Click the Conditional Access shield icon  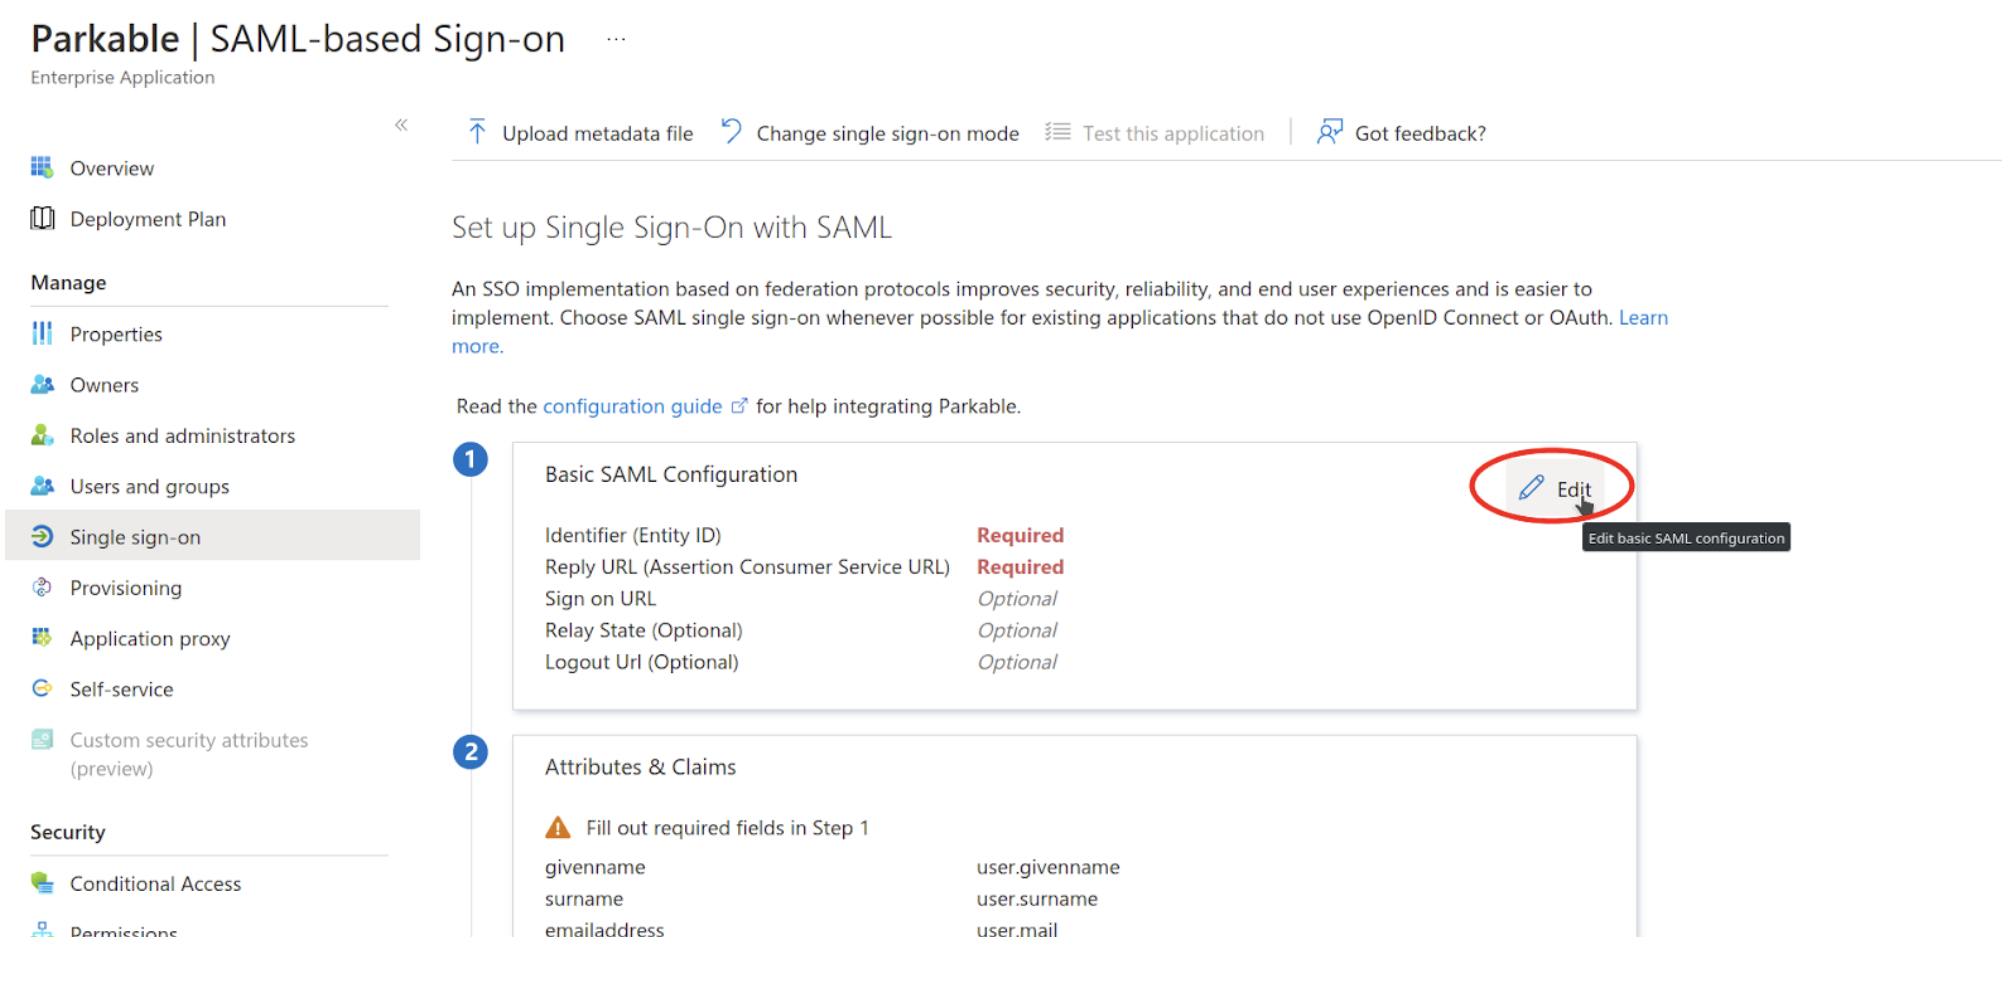42,883
